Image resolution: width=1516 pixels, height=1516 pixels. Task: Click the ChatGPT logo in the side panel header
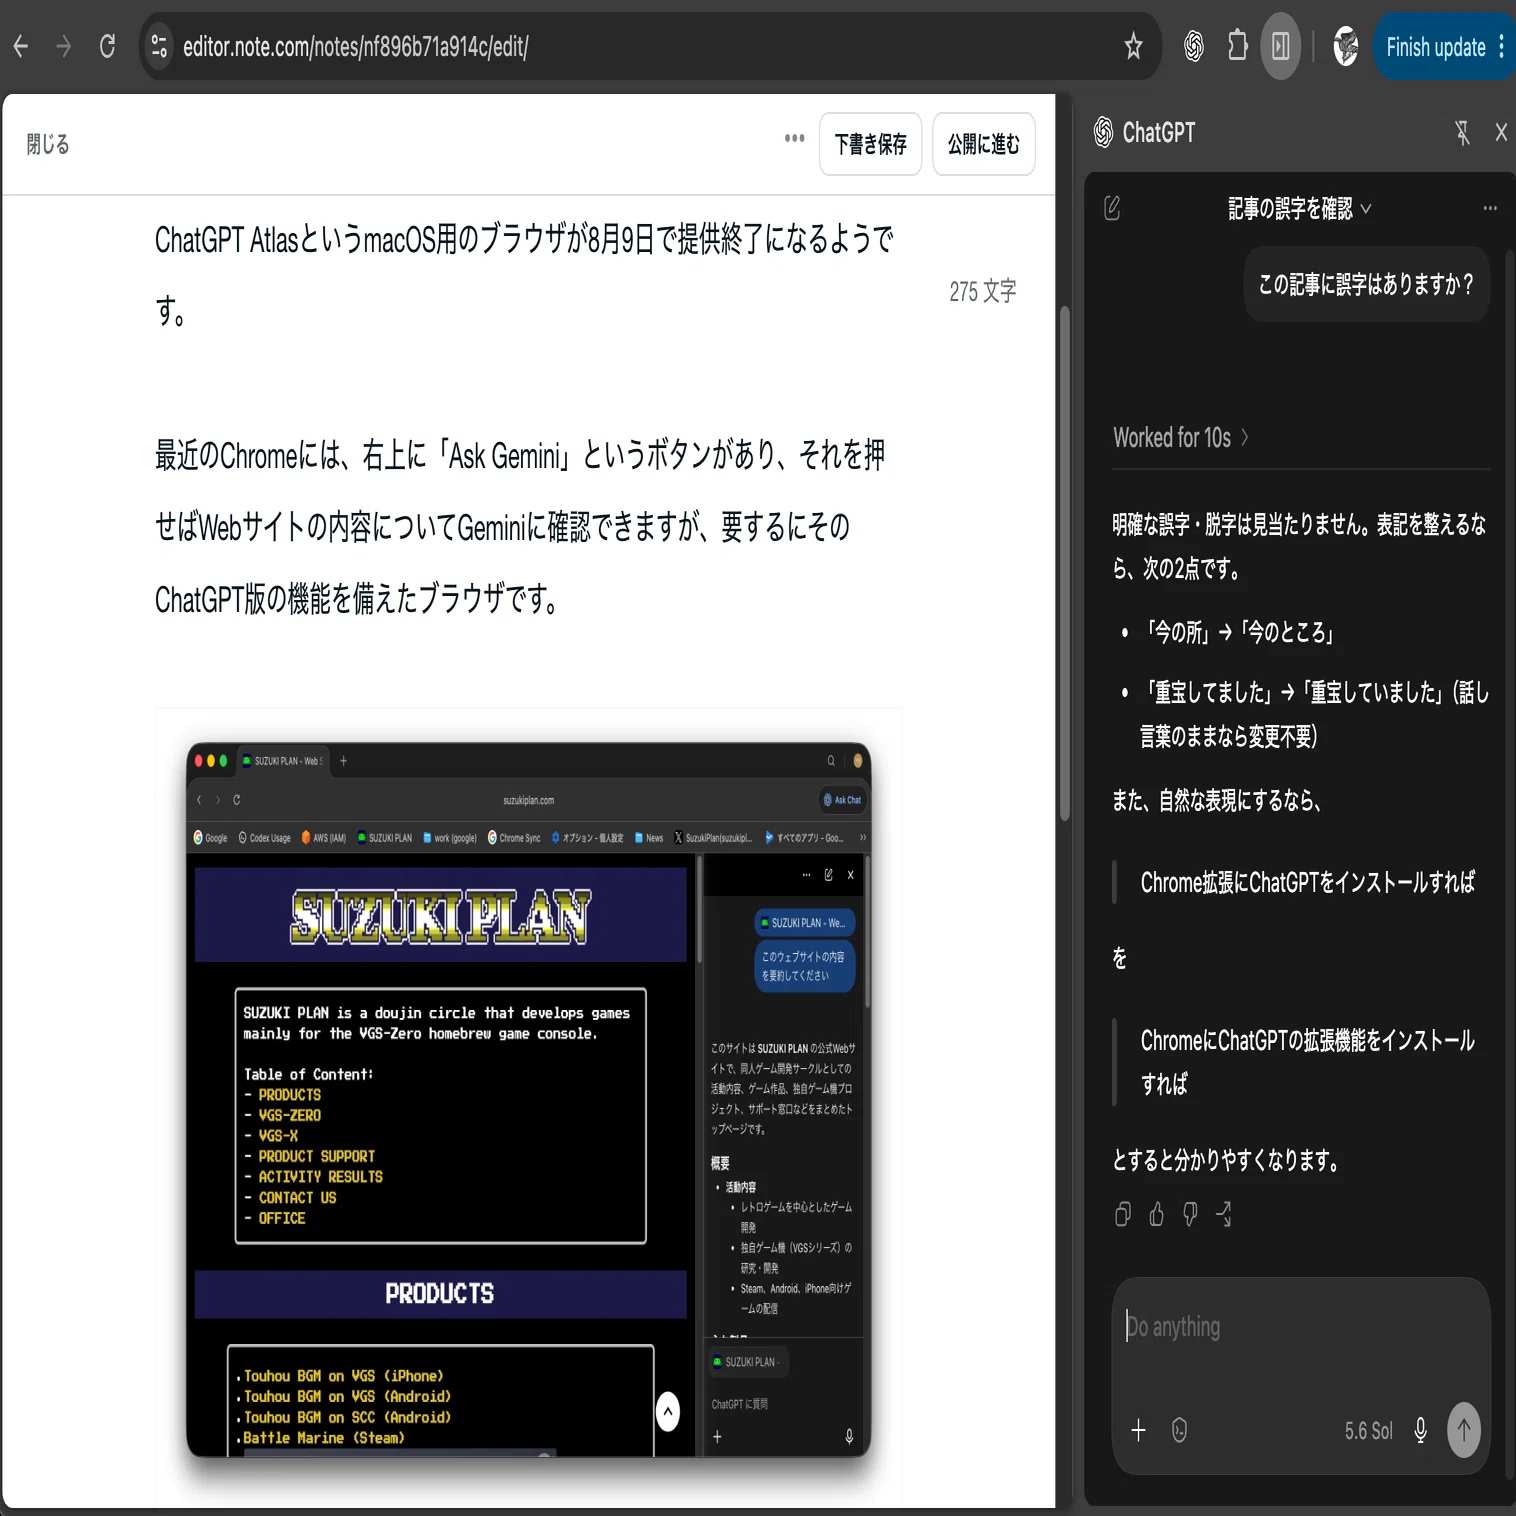[x=1103, y=132]
